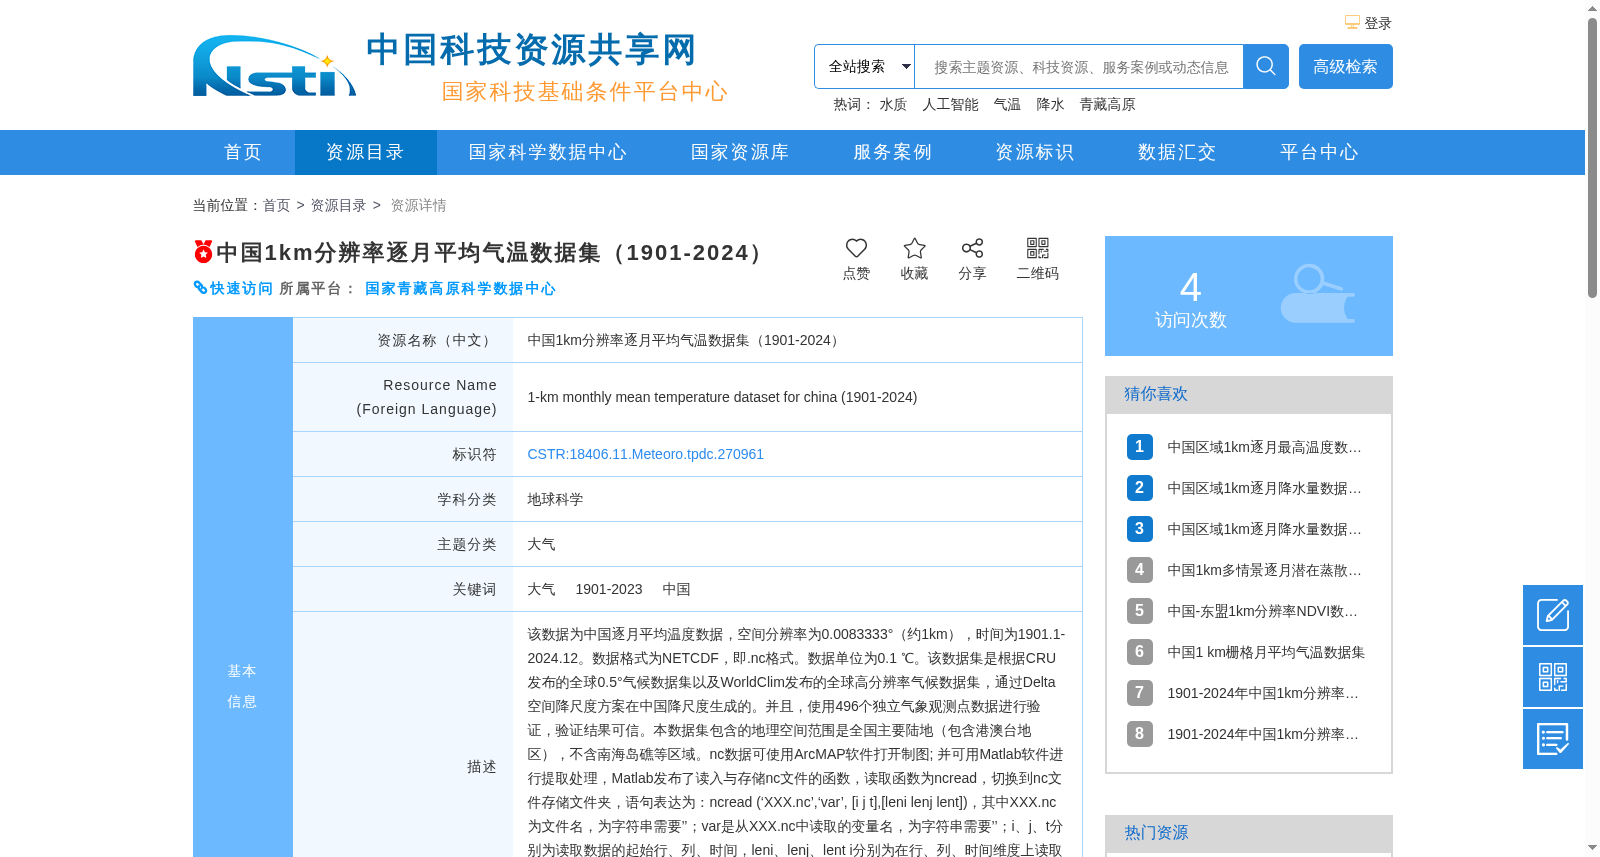Screen dimensions: 1600x857
Task: Open recommendation 4 中国1km多情景逐月潜在蒸散
Action: (x=1264, y=570)
